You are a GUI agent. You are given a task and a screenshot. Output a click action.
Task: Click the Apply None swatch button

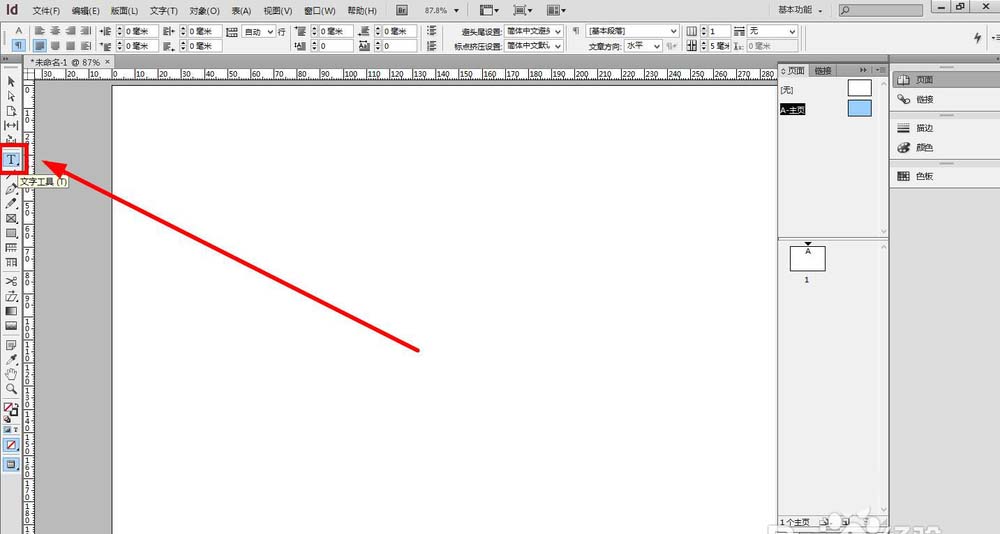[11, 445]
